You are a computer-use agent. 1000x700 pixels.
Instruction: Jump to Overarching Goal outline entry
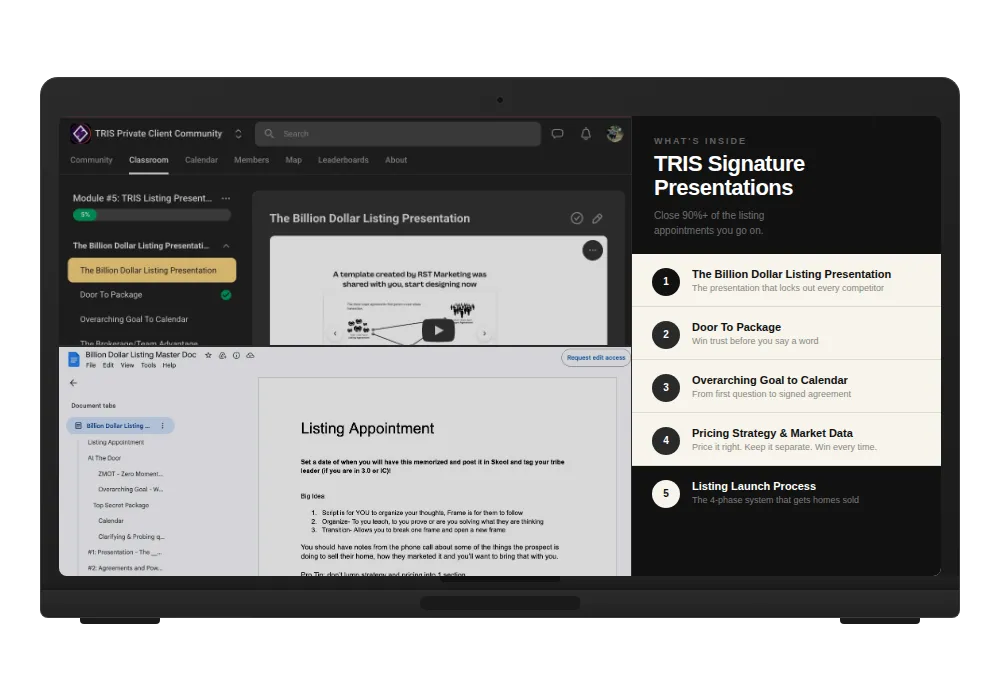130,490
